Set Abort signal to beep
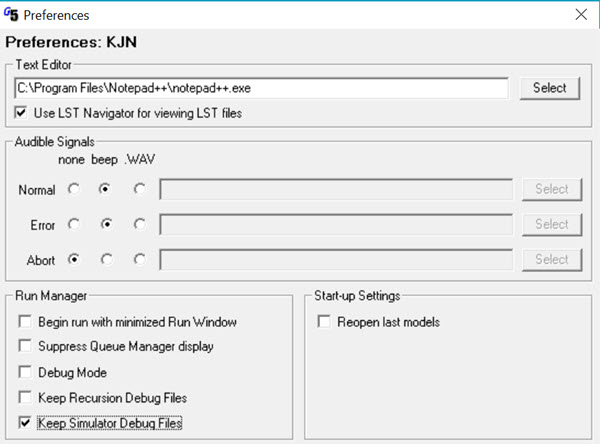Screen dimensions: 600x444 click(105, 259)
